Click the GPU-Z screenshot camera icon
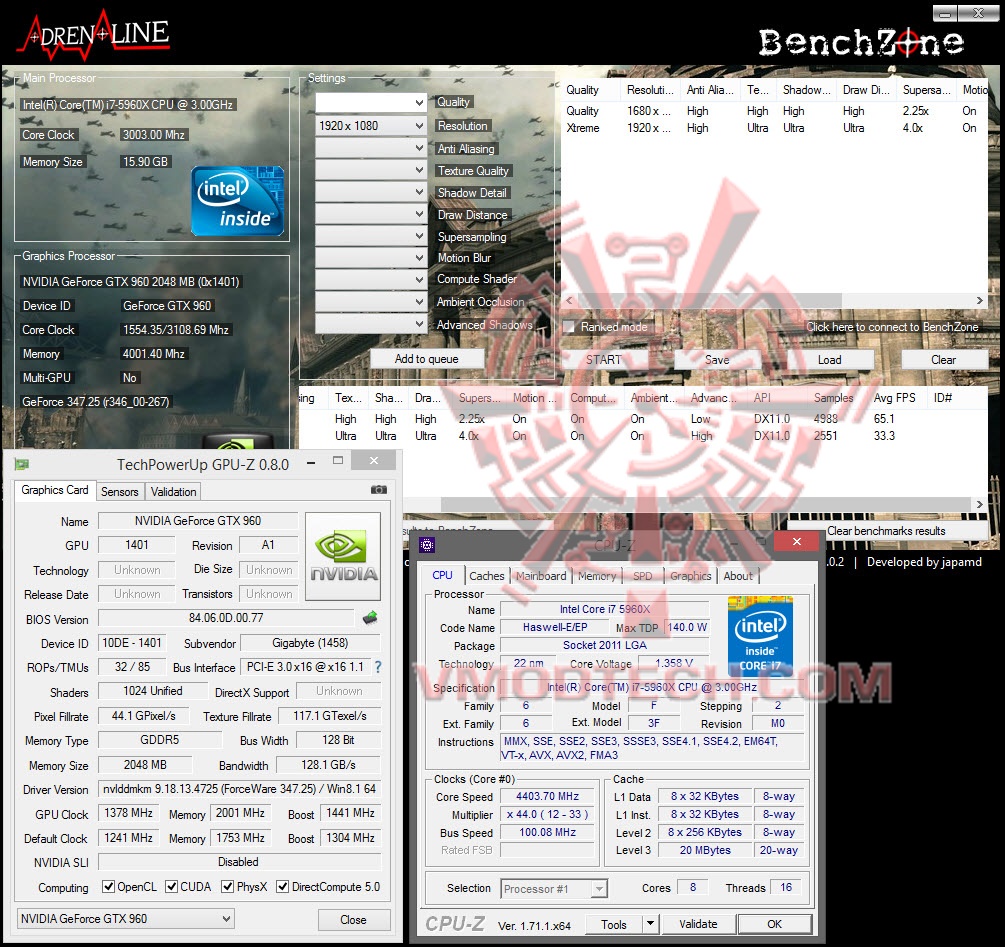The width and height of the screenshot is (1005, 947). coord(378,490)
